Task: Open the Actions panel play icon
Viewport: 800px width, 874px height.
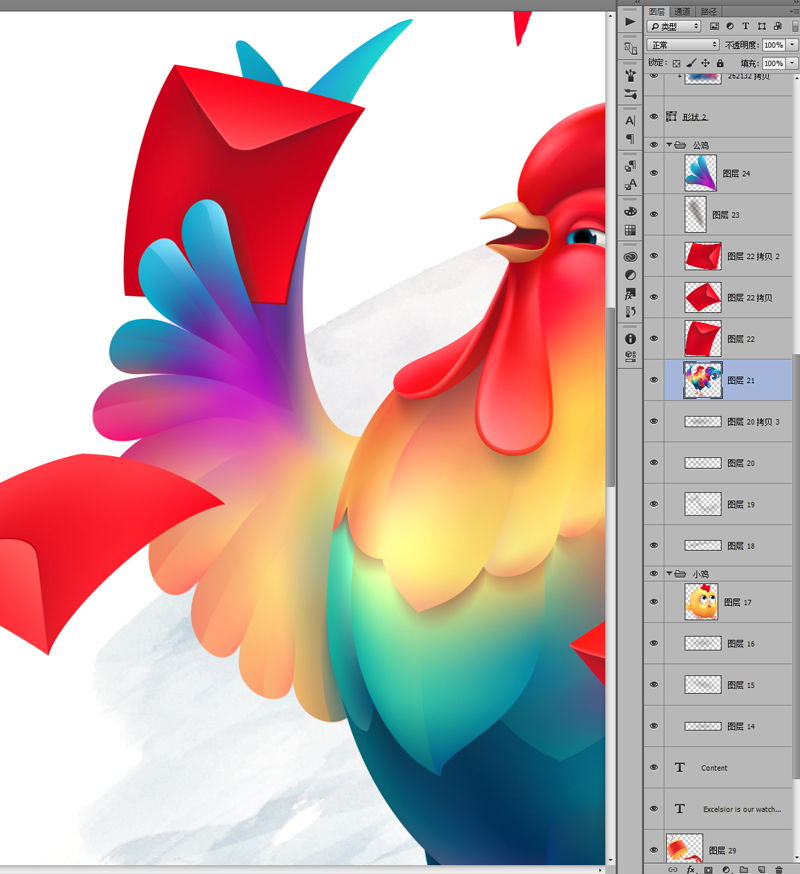Action: (x=630, y=22)
